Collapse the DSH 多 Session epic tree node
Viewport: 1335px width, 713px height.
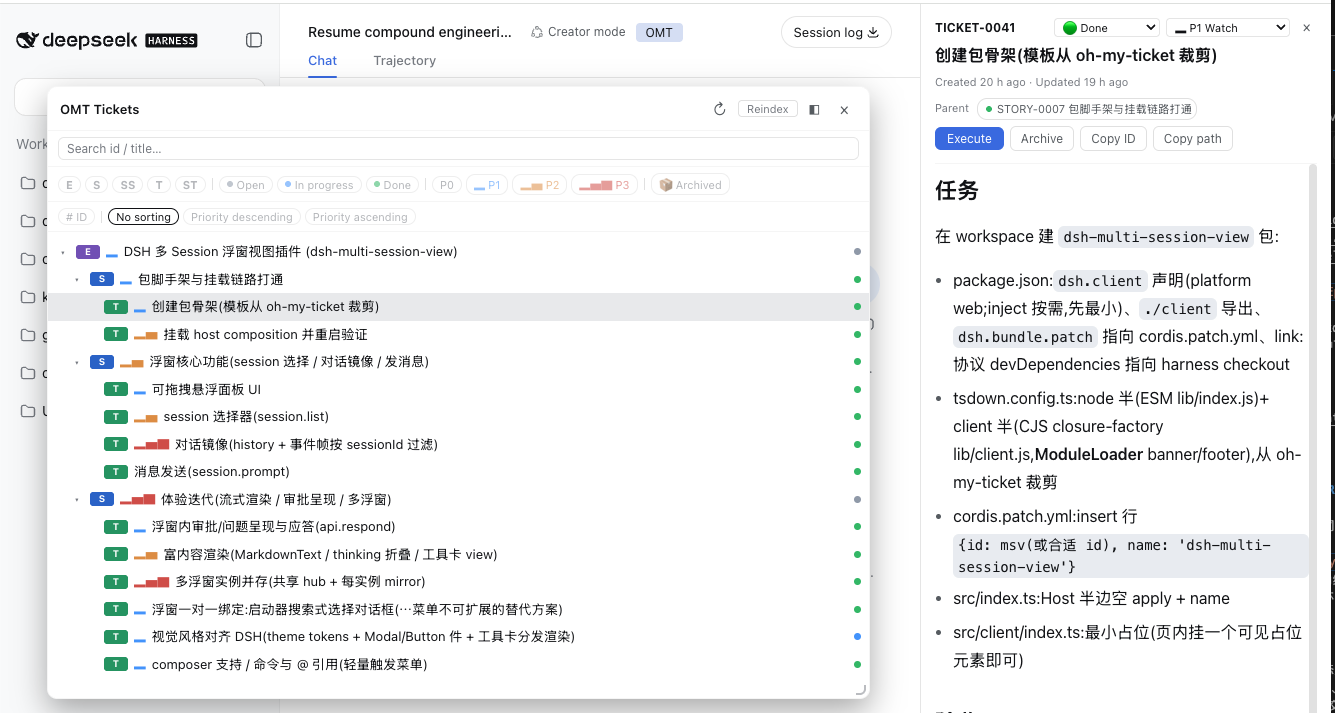pyautogui.click(x=63, y=252)
